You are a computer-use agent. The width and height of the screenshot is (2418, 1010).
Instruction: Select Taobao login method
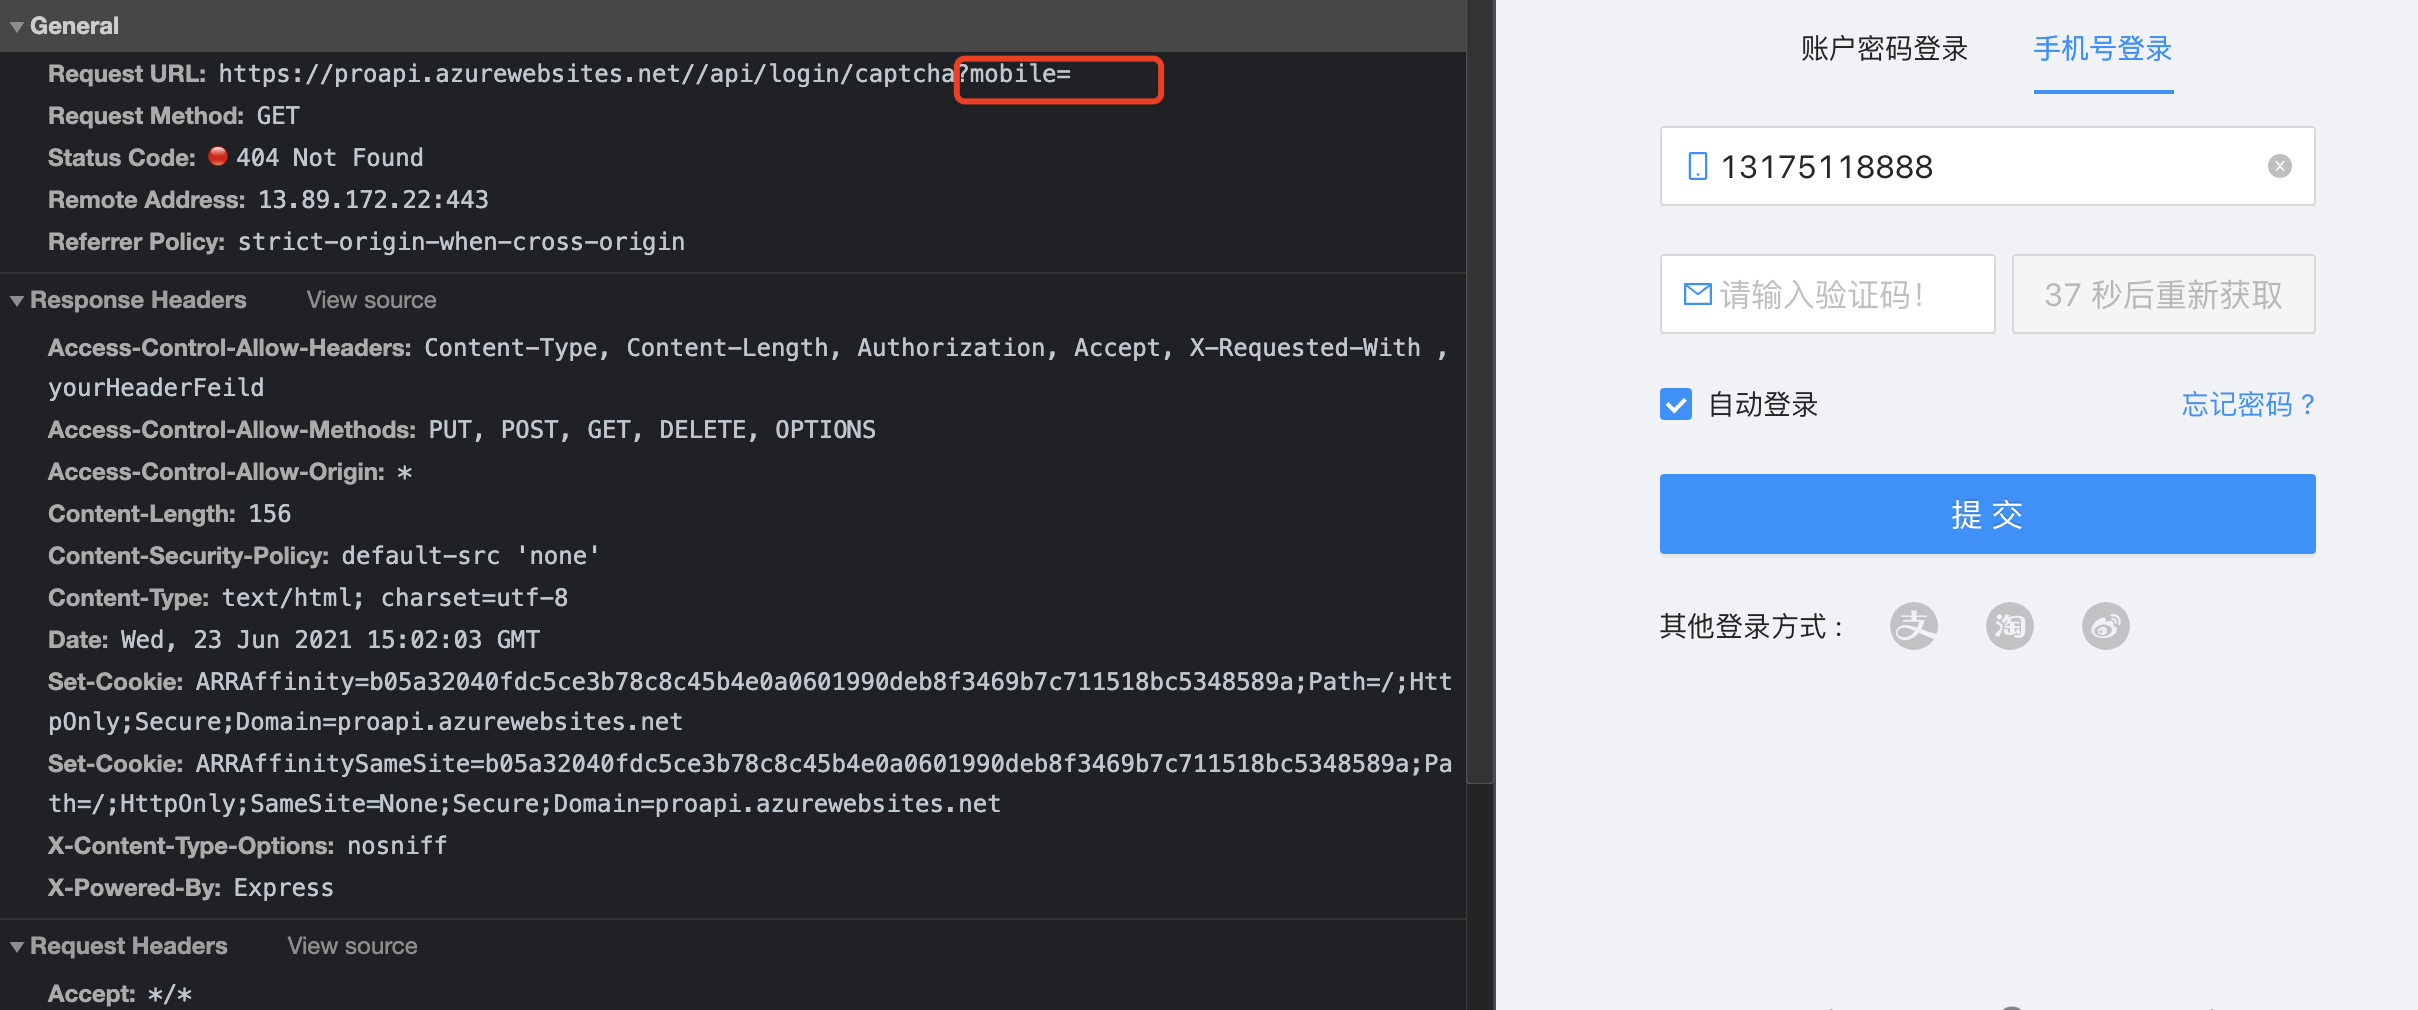click(2009, 625)
